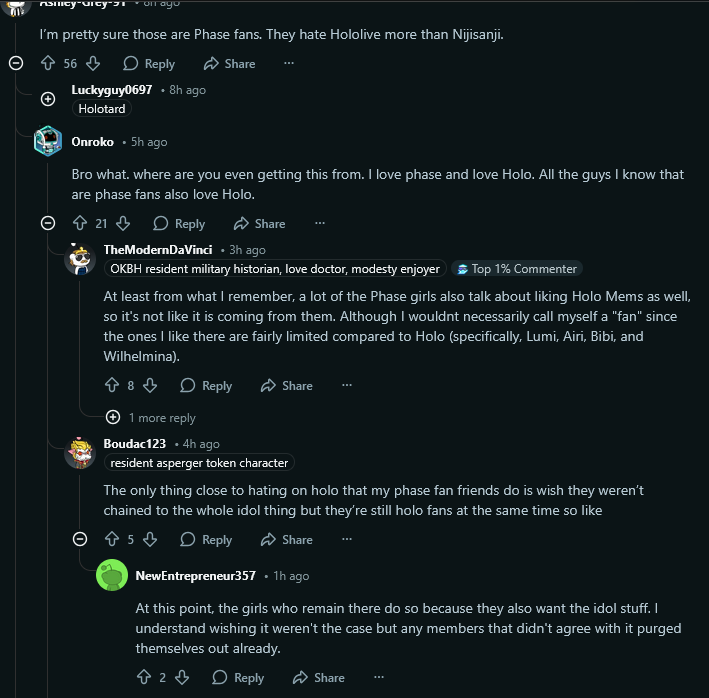709x698 pixels.
Task: Click NewEntrepreneur357's green avatar
Action: [111, 575]
